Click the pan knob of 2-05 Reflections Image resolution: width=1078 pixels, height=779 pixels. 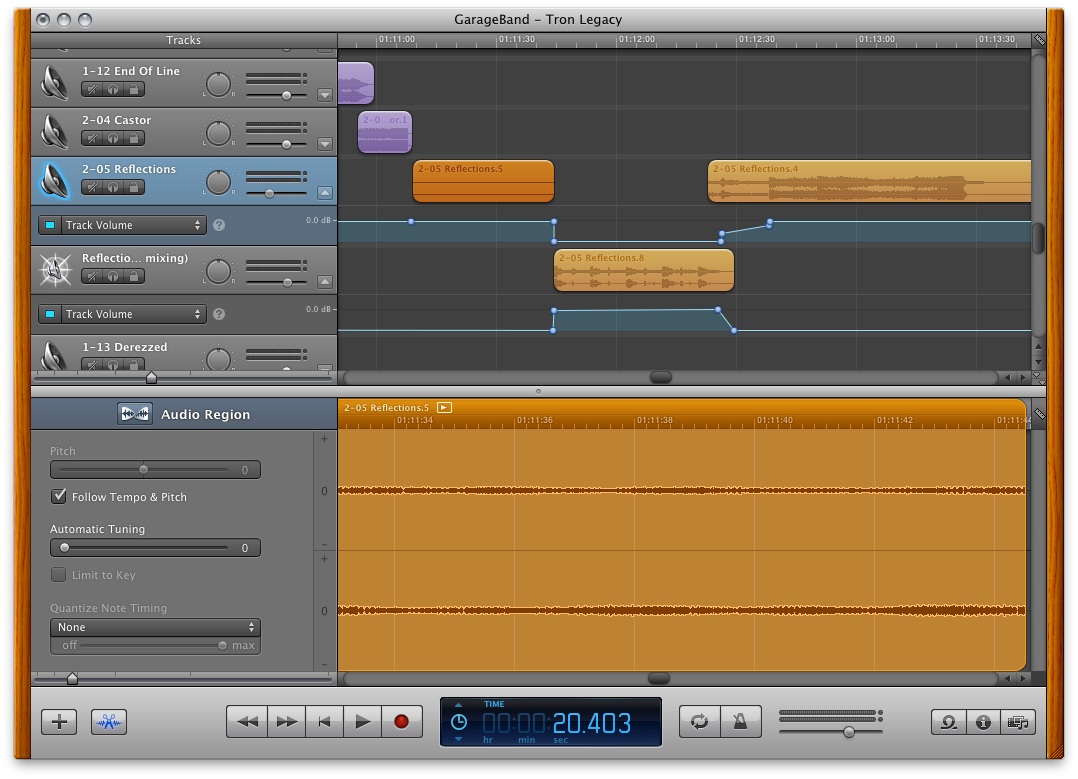pos(219,182)
